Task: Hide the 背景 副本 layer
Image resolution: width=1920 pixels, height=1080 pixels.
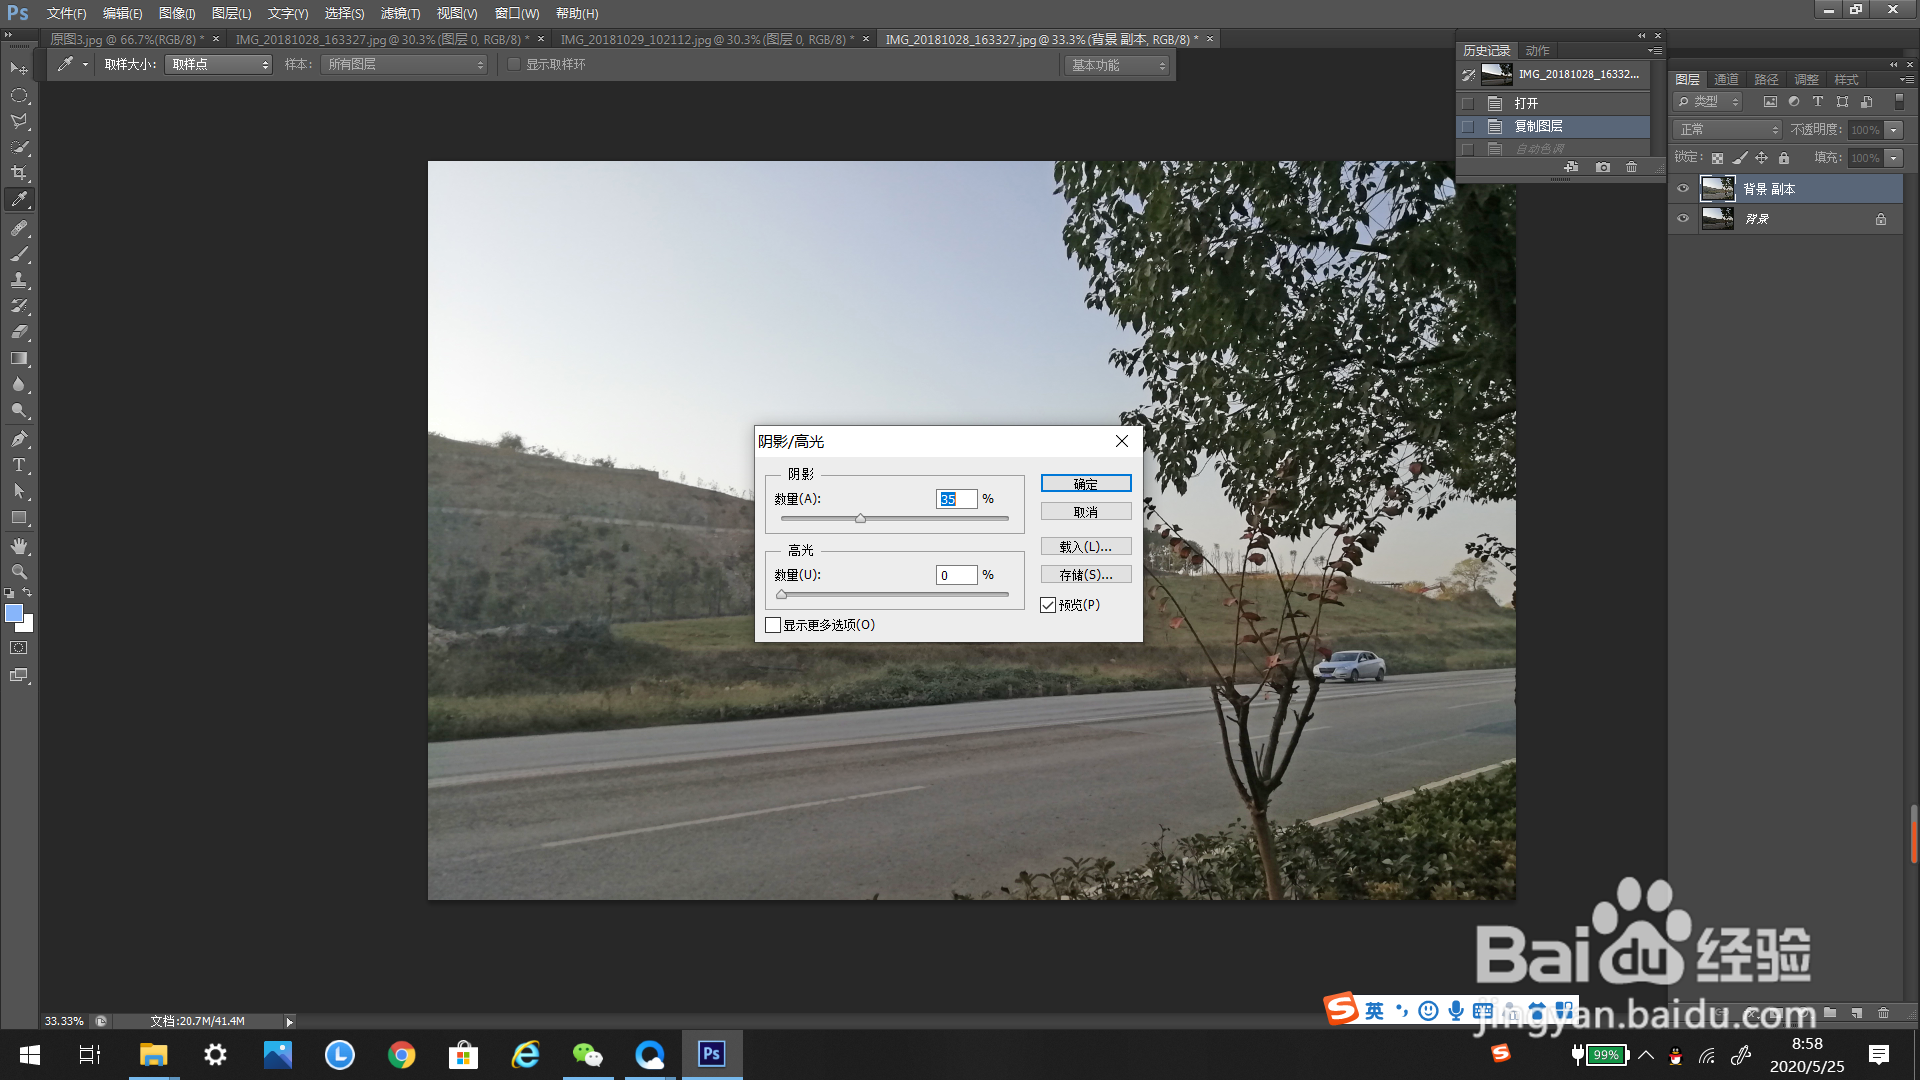Action: (x=1683, y=188)
